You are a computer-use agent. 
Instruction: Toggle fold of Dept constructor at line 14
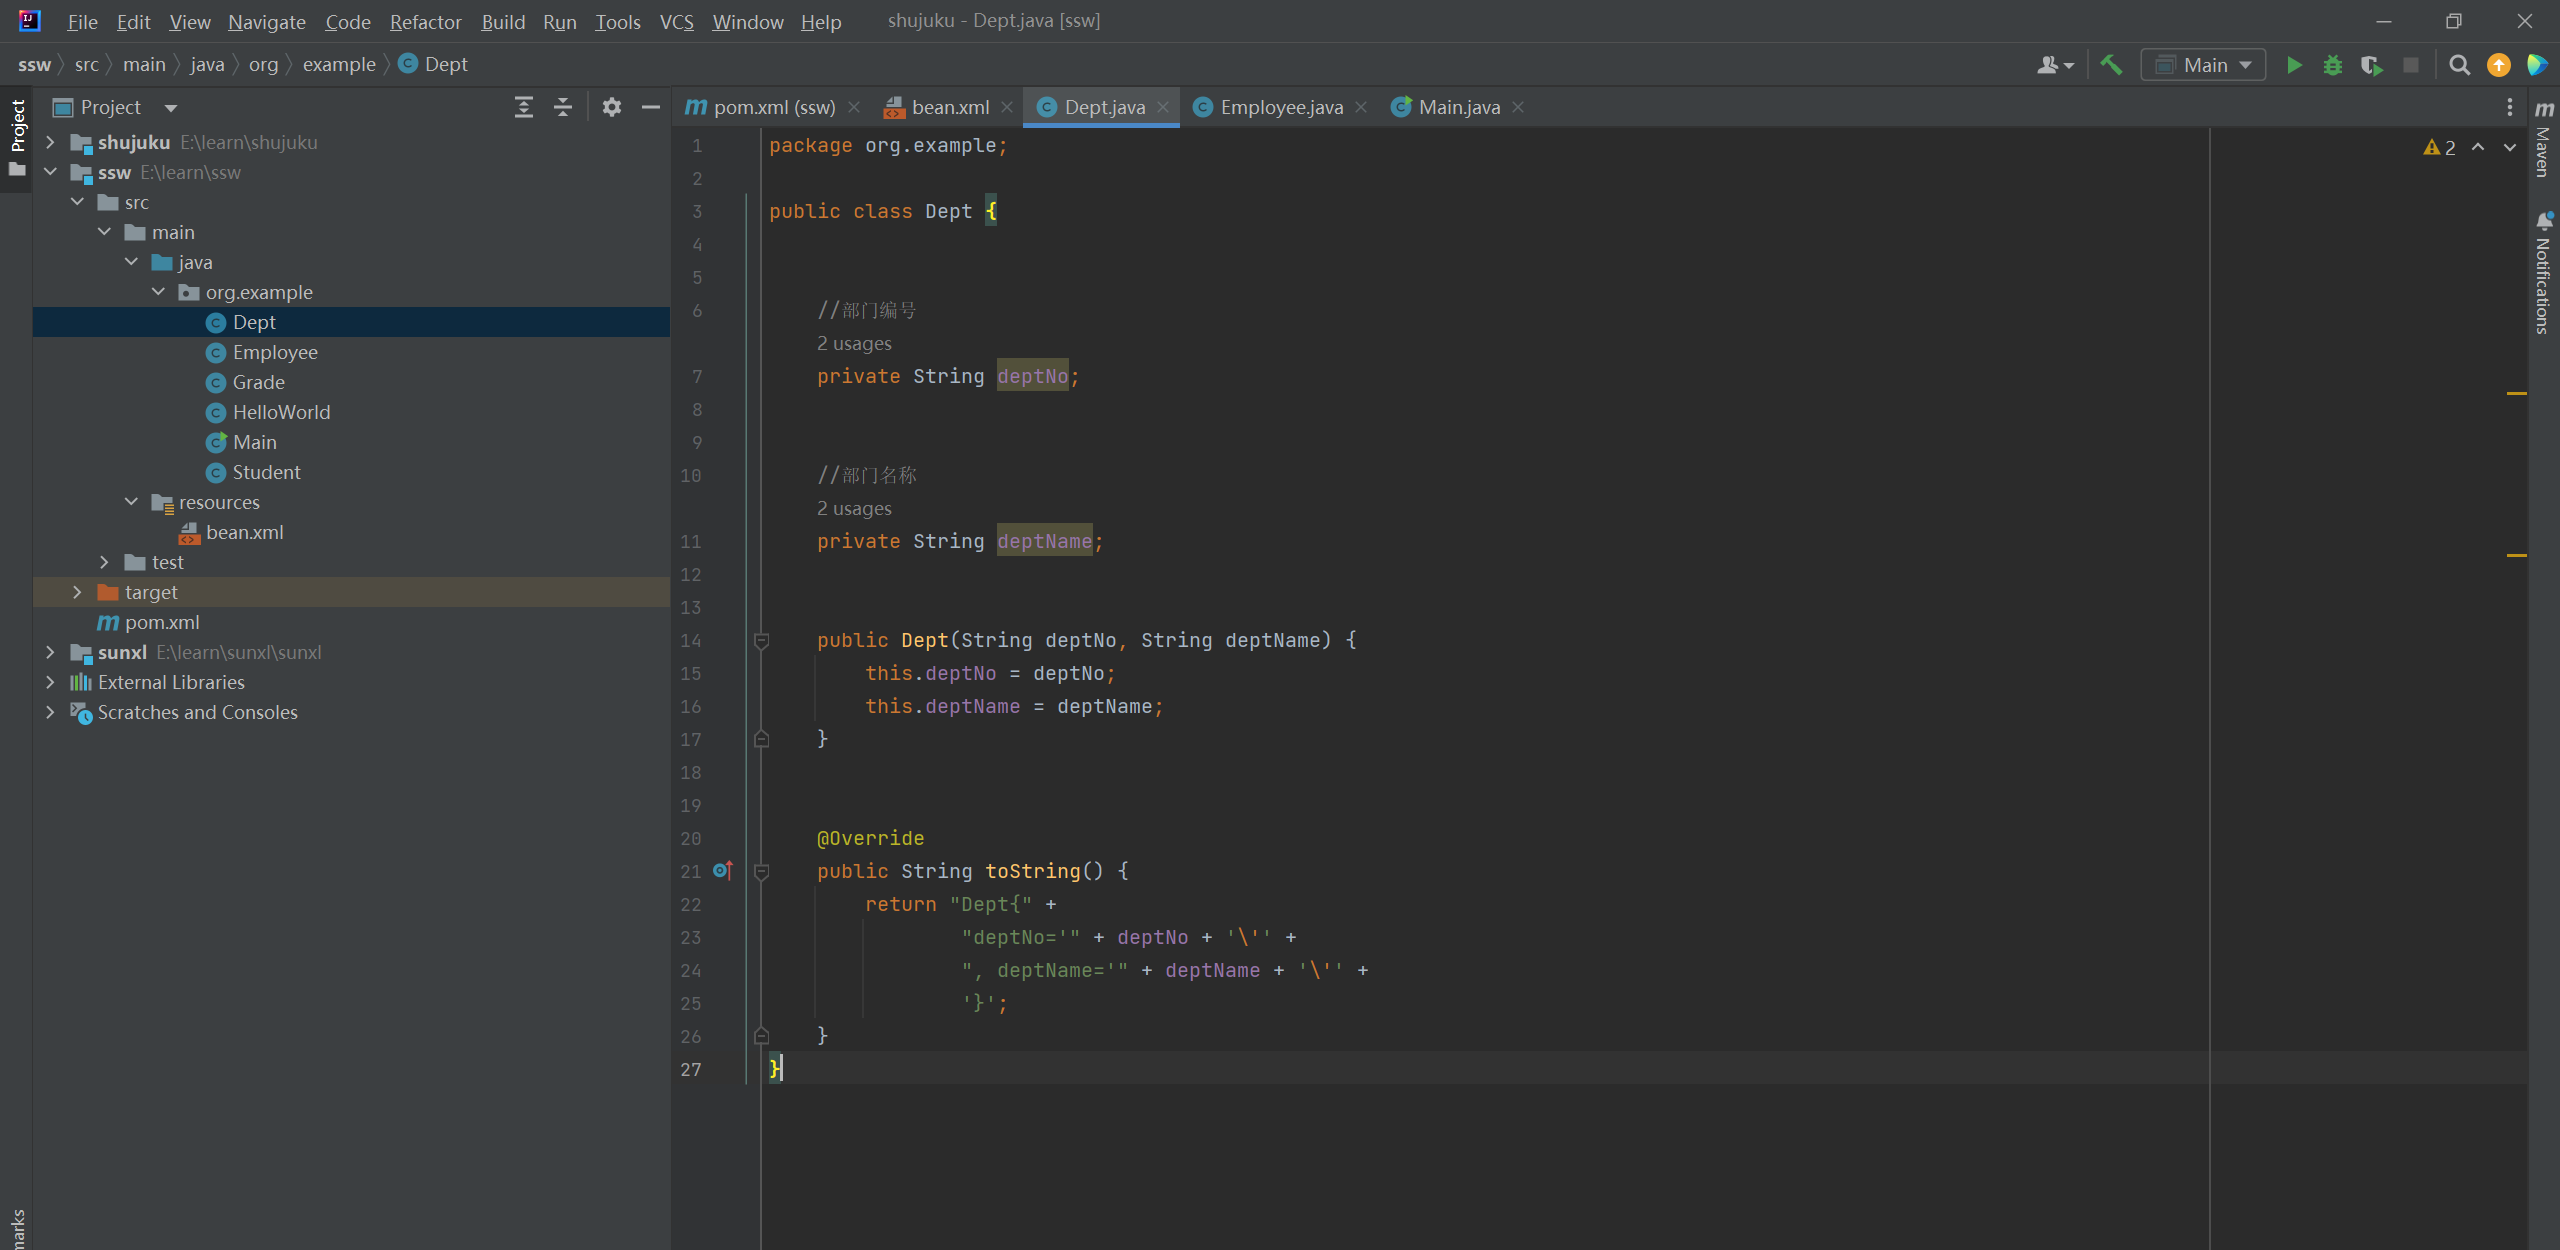point(761,641)
